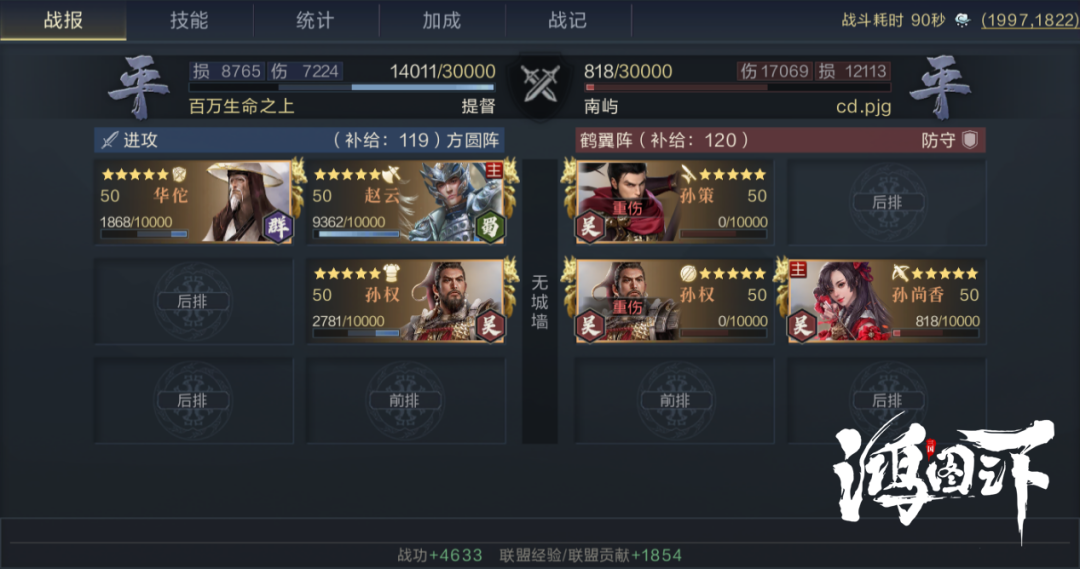
Task: Click the 蜀 faction badge on 赵云
Action: tap(490, 227)
